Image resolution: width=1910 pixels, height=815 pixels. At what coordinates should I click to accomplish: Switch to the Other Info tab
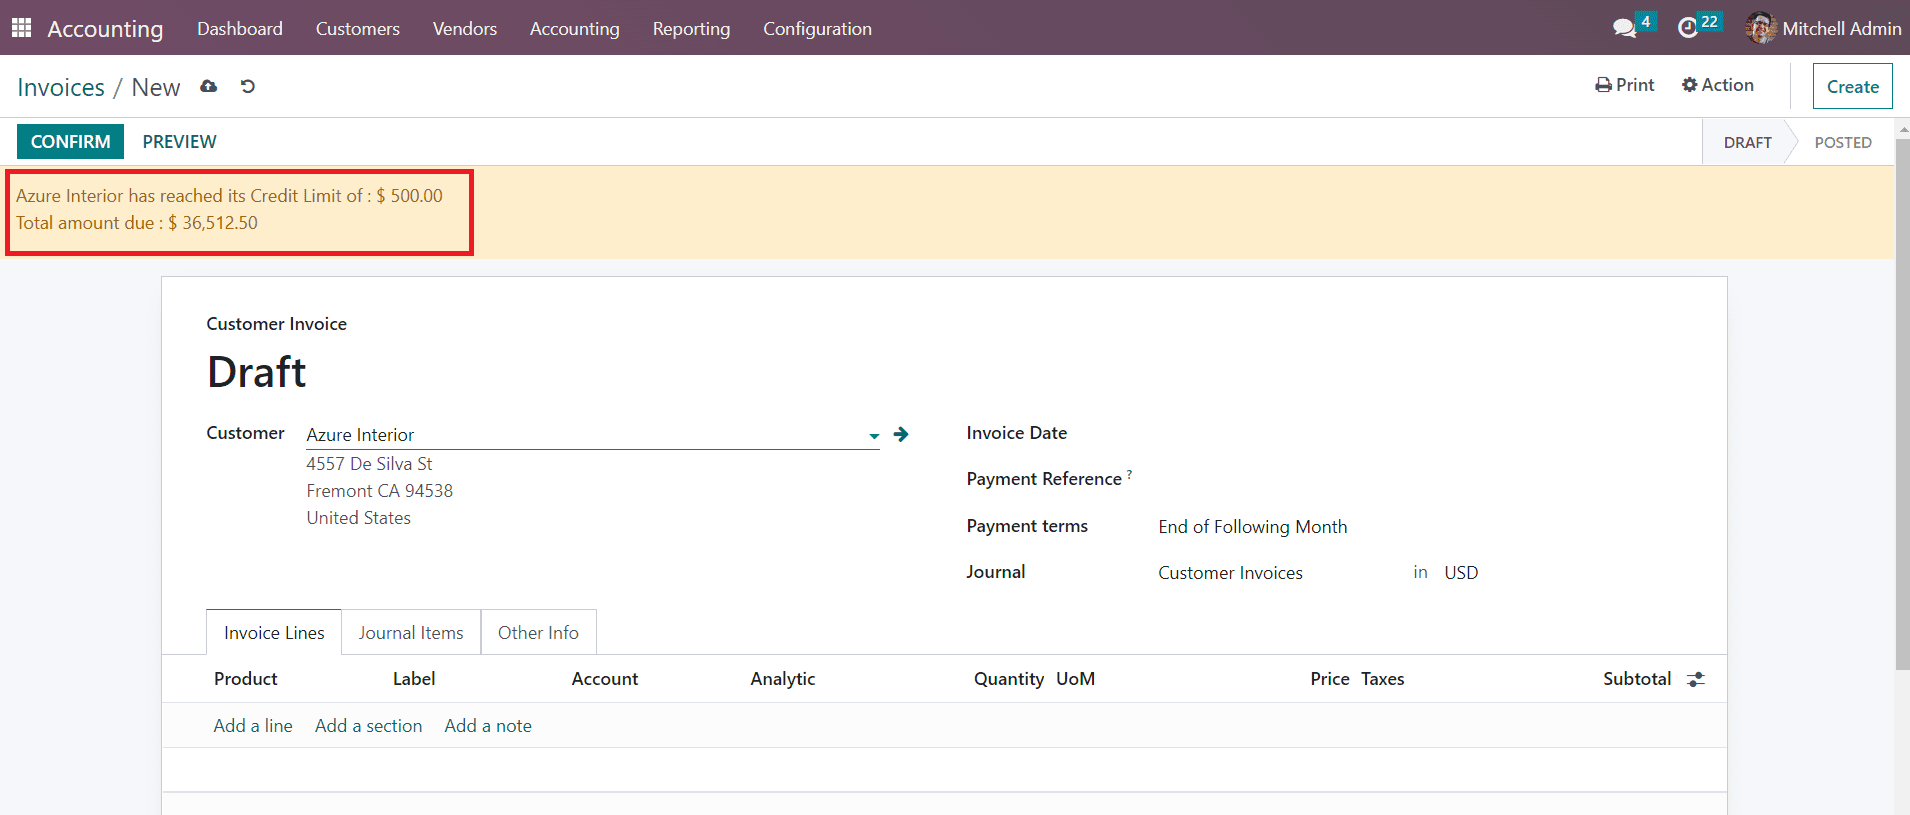(538, 633)
